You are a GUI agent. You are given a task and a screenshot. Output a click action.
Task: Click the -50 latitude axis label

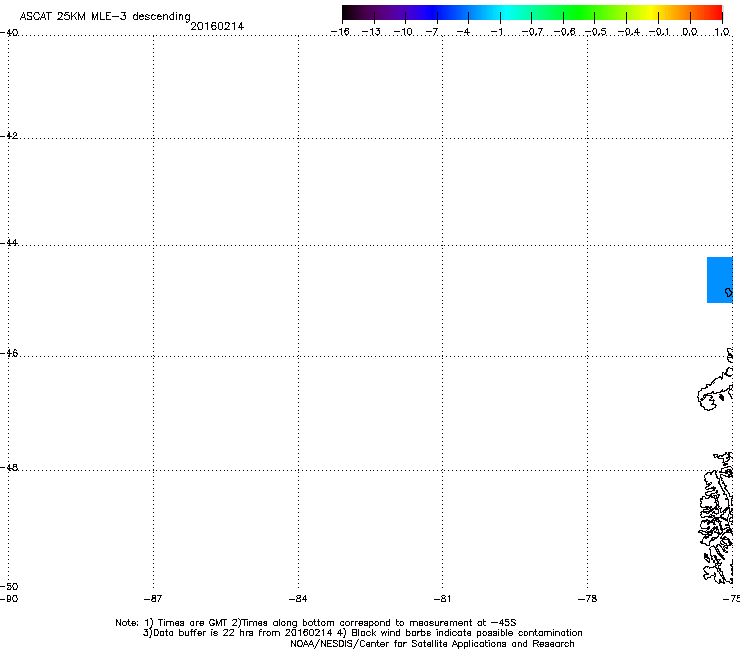pyautogui.click(x=9, y=587)
